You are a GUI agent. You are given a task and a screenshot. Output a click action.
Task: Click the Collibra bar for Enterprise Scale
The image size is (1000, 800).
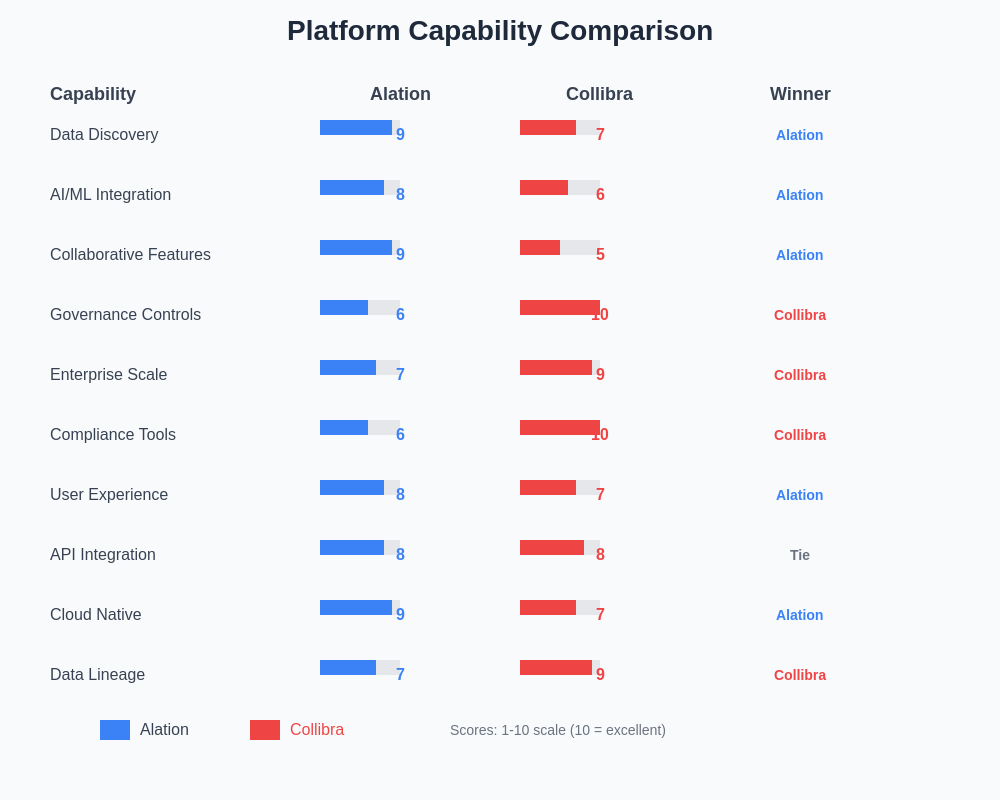click(556, 368)
